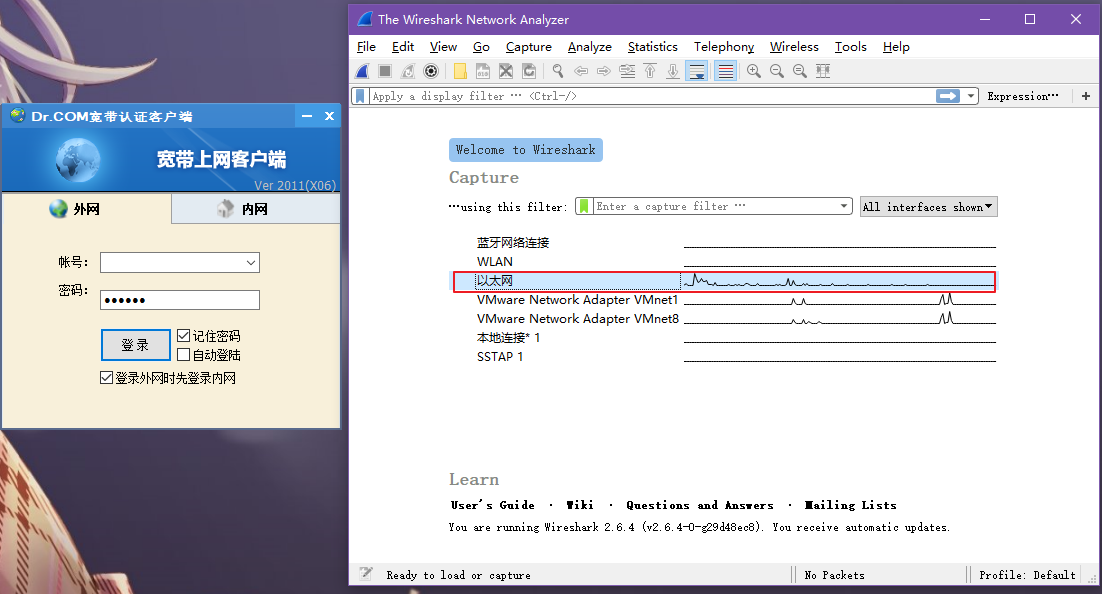Open the User's Guide link
Image resolution: width=1102 pixels, height=594 pixels.
click(493, 505)
